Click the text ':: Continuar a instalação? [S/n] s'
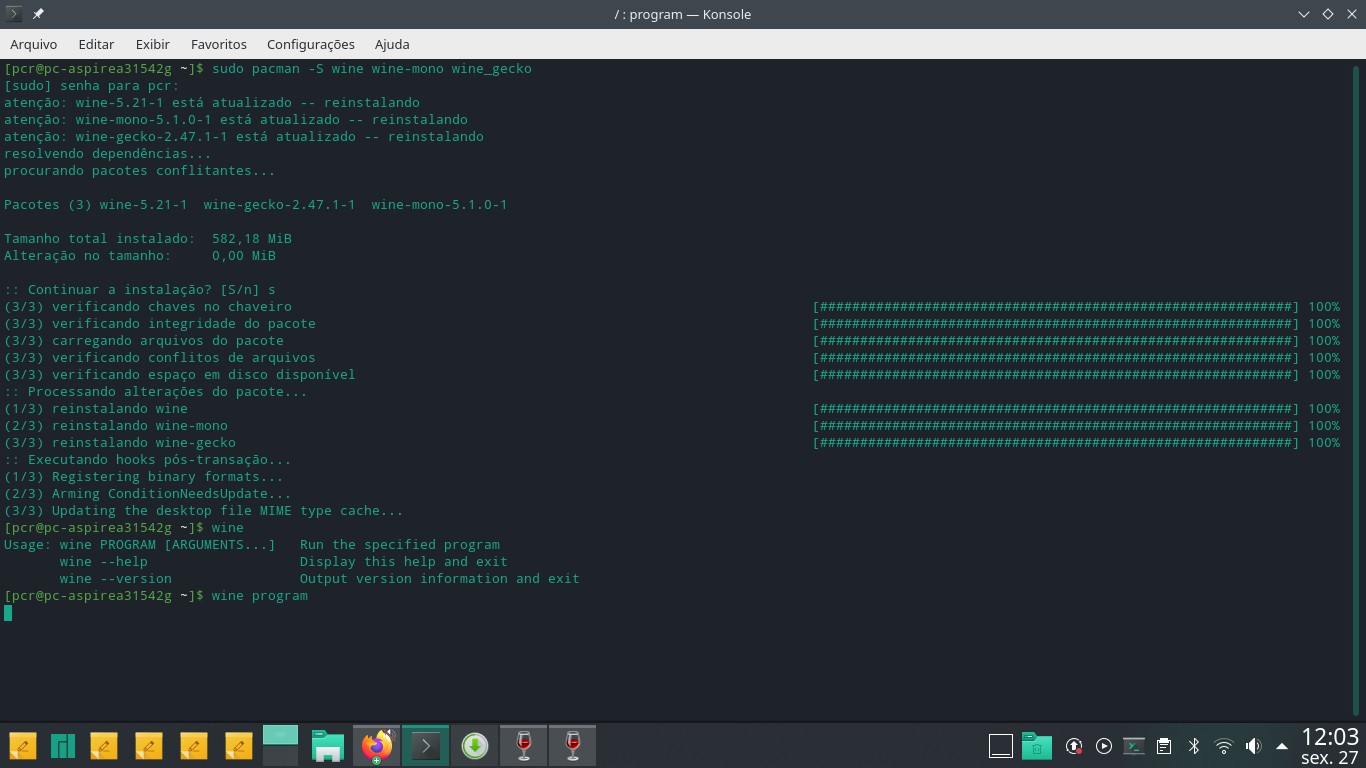1366x768 pixels. [x=140, y=290]
